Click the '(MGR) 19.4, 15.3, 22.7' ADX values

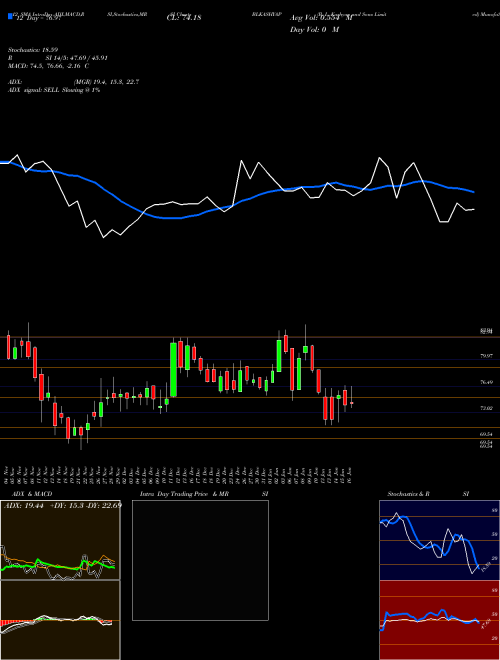click(x=106, y=82)
